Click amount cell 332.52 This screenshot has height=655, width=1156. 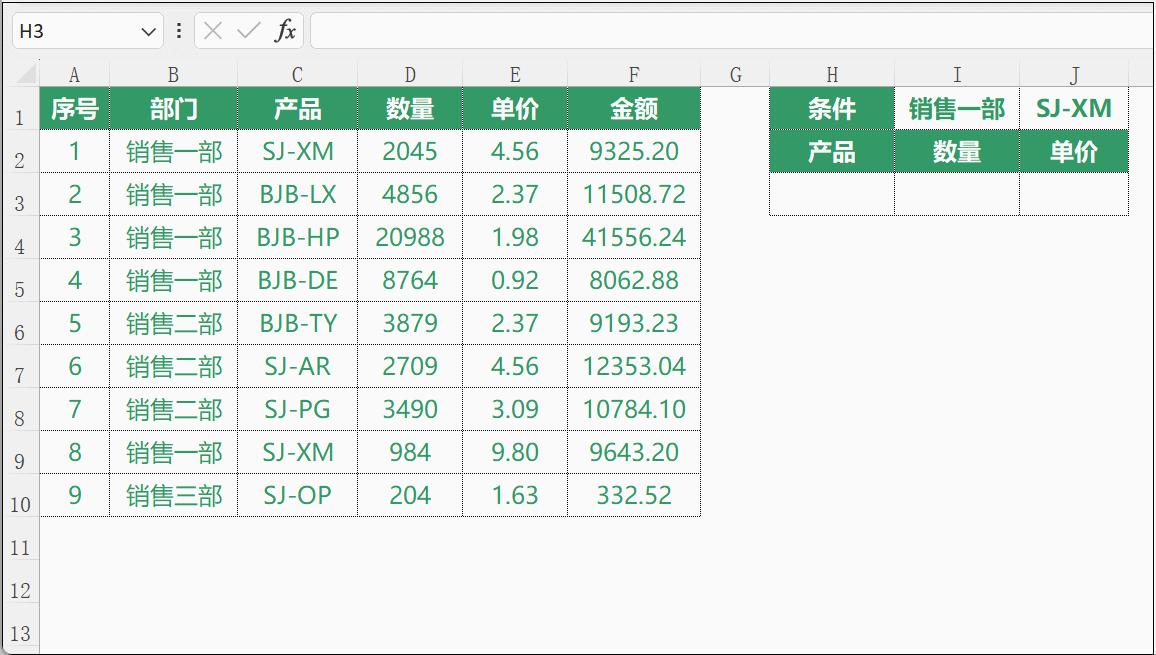pyautogui.click(x=634, y=495)
